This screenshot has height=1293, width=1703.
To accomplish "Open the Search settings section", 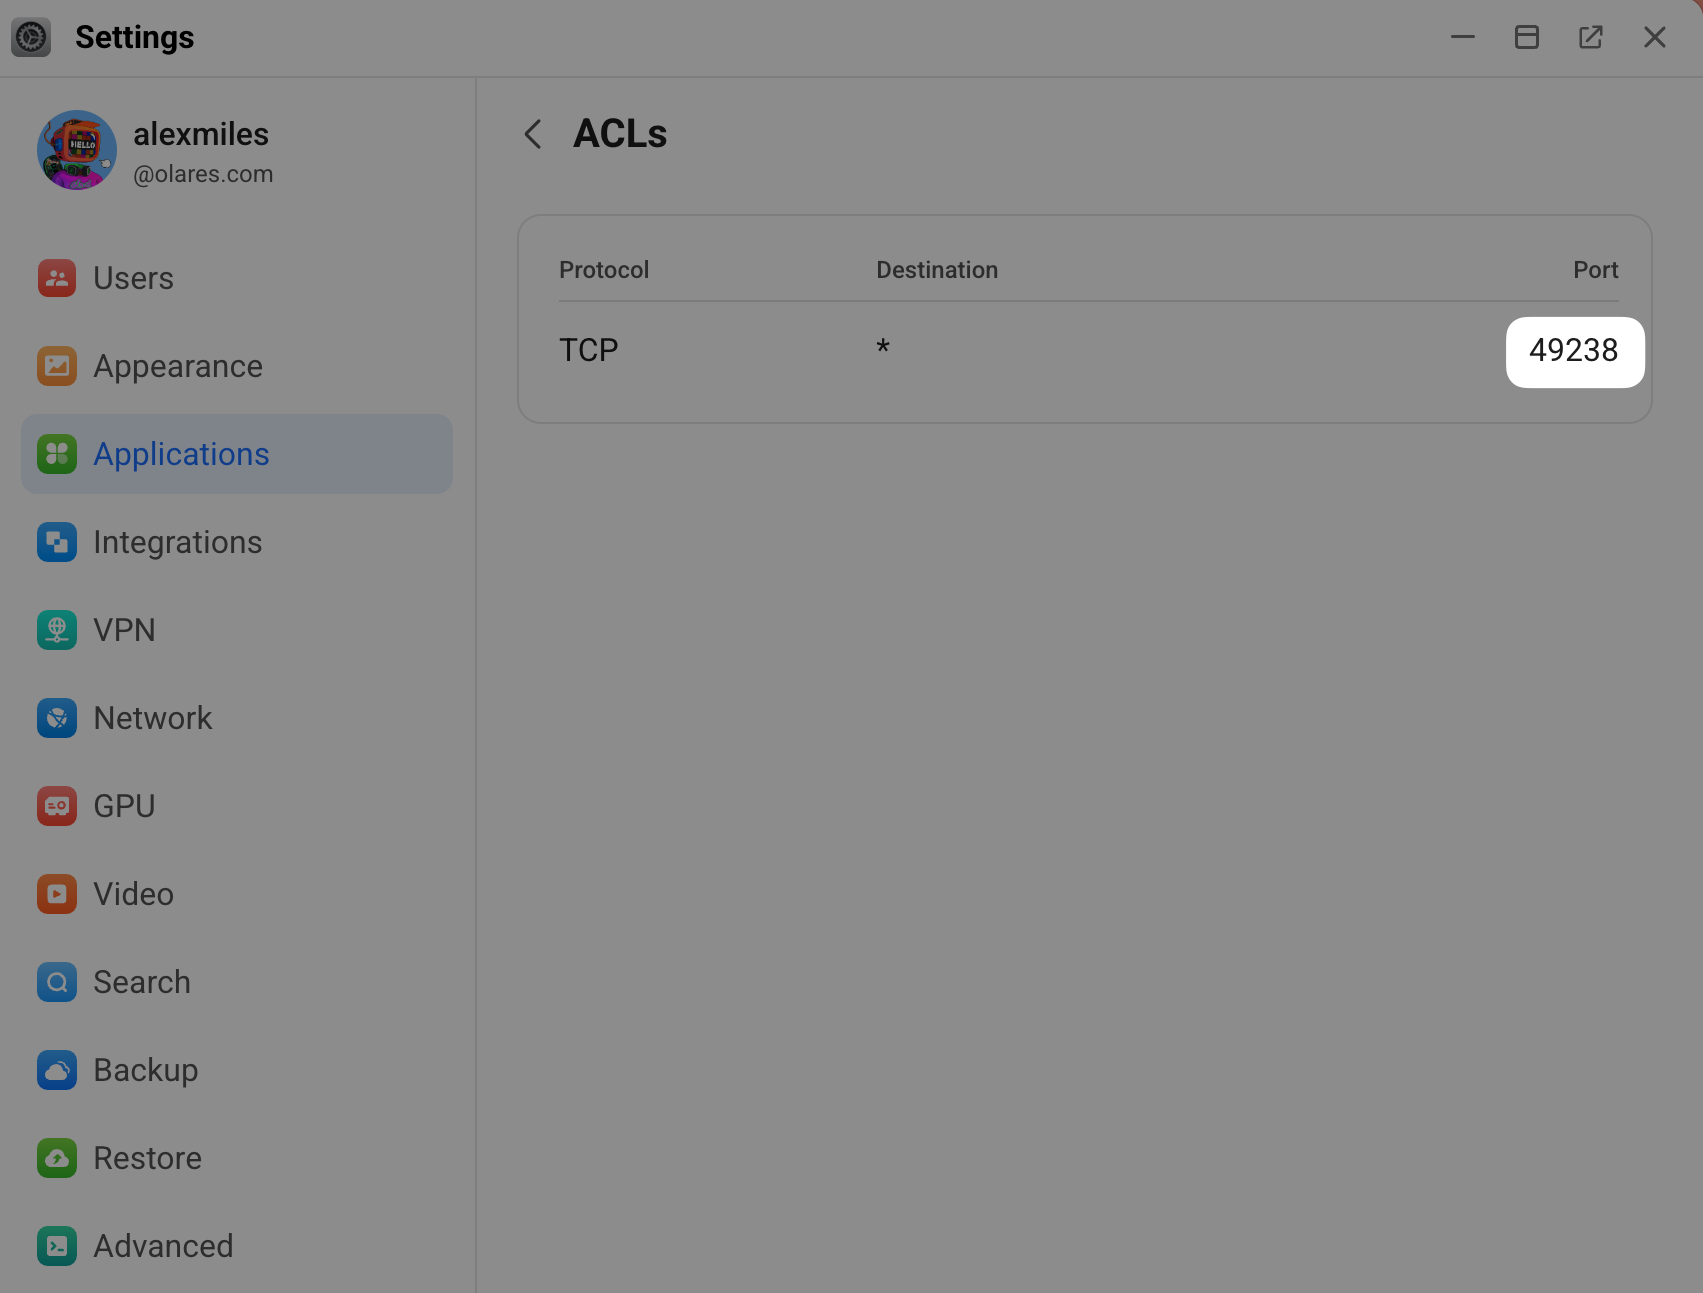I will [x=141, y=982].
